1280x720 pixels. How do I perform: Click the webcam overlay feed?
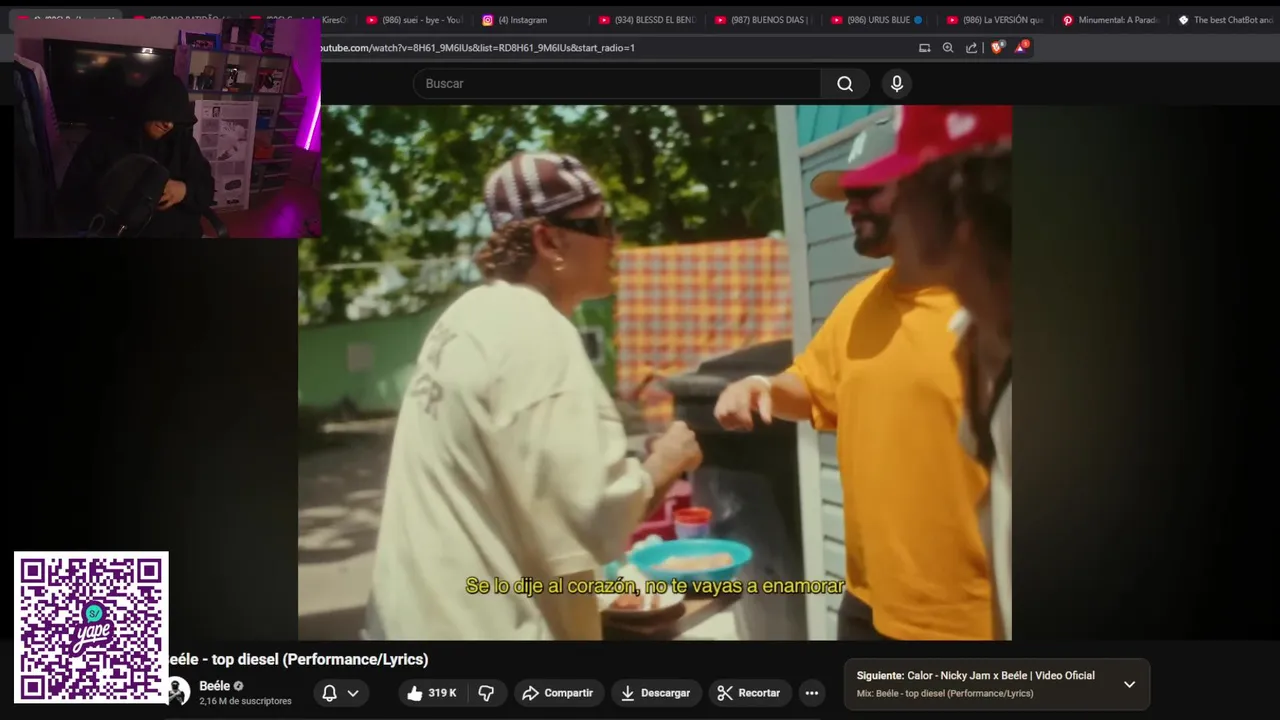(167, 128)
